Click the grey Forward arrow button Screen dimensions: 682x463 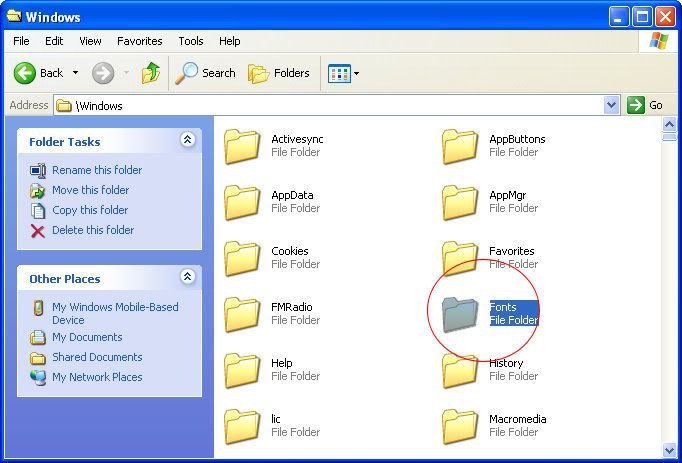pyautogui.click(x=103, y=73)
